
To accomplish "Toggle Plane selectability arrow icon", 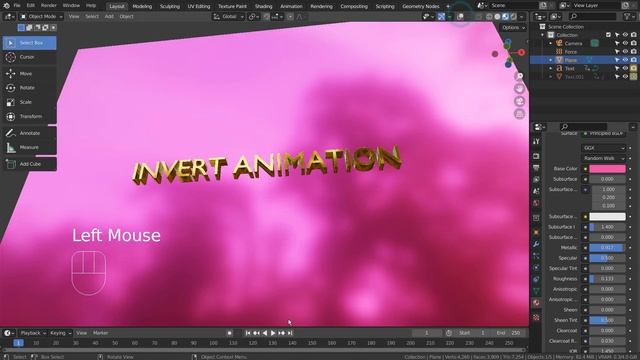I will click(617, 60).
